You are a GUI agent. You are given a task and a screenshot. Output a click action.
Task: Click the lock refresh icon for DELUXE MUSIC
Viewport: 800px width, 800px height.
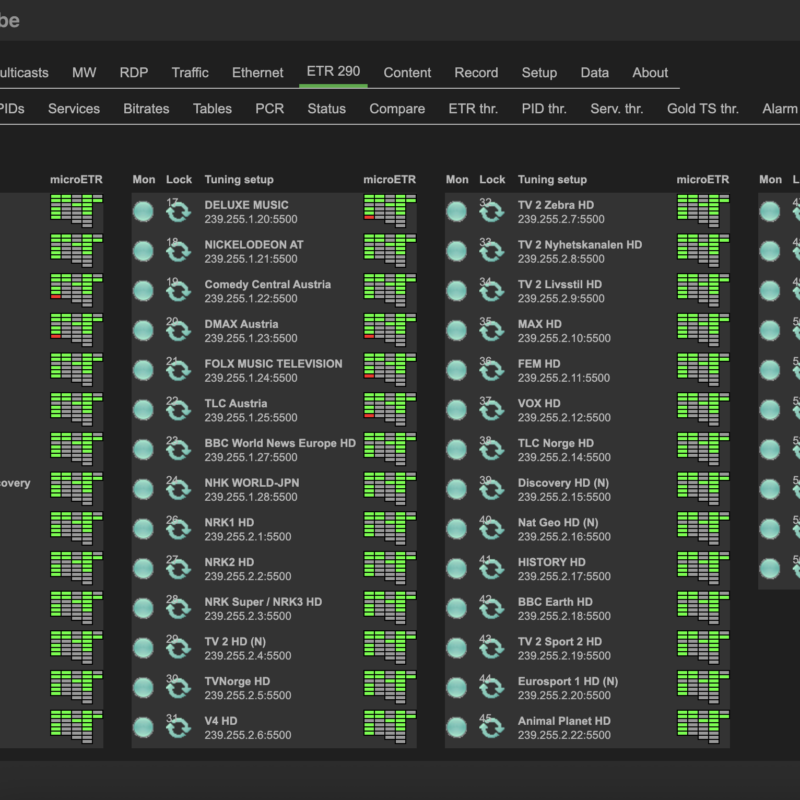(x=179, y=211)
